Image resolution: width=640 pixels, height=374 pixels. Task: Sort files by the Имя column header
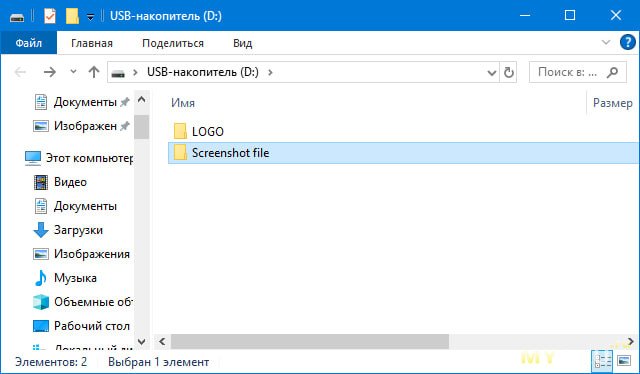(x=183, y=103)
